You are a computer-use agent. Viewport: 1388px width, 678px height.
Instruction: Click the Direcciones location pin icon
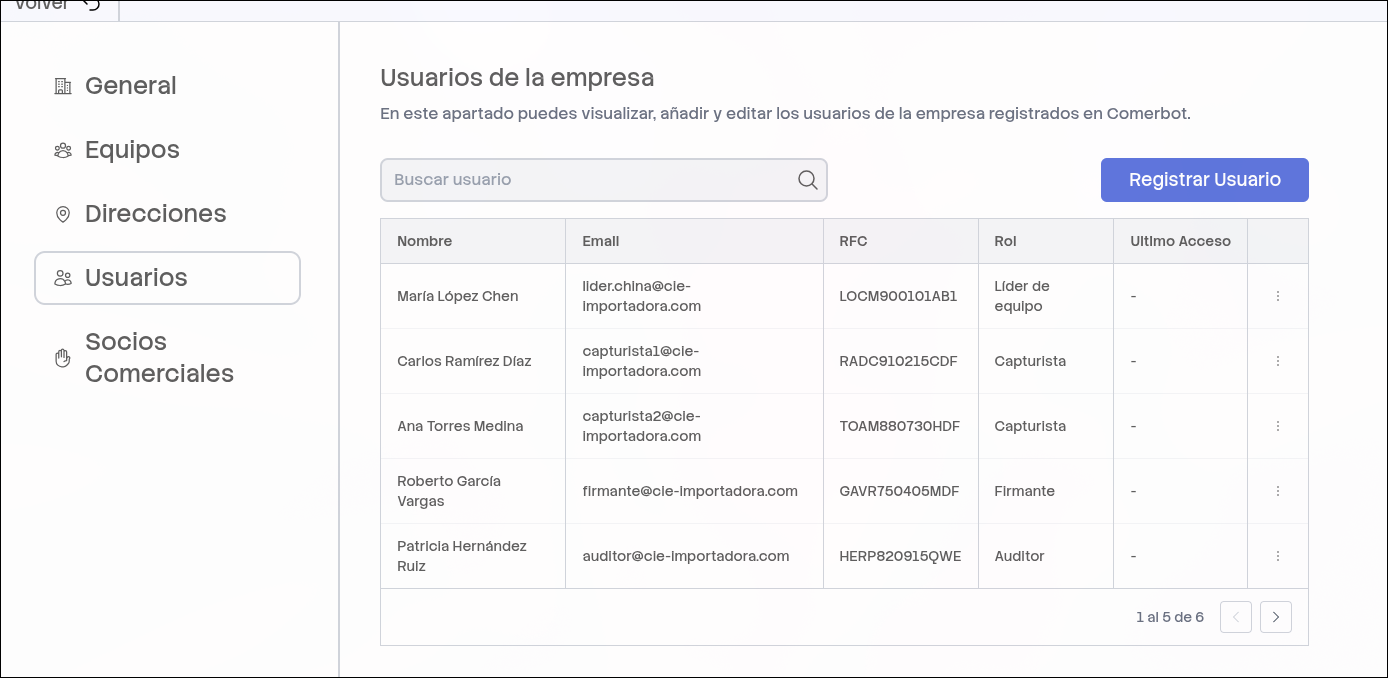(x=63, y=214)
